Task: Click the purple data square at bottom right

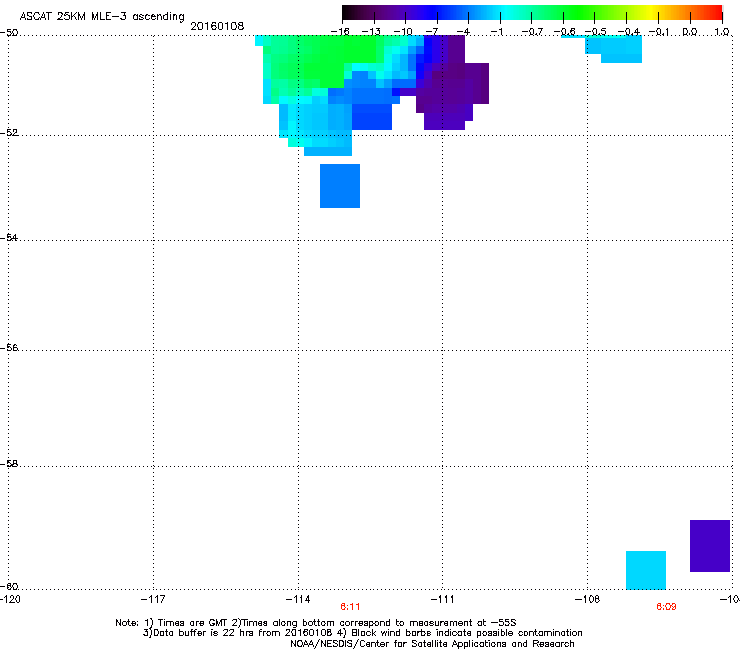Action: coord(710,546)
